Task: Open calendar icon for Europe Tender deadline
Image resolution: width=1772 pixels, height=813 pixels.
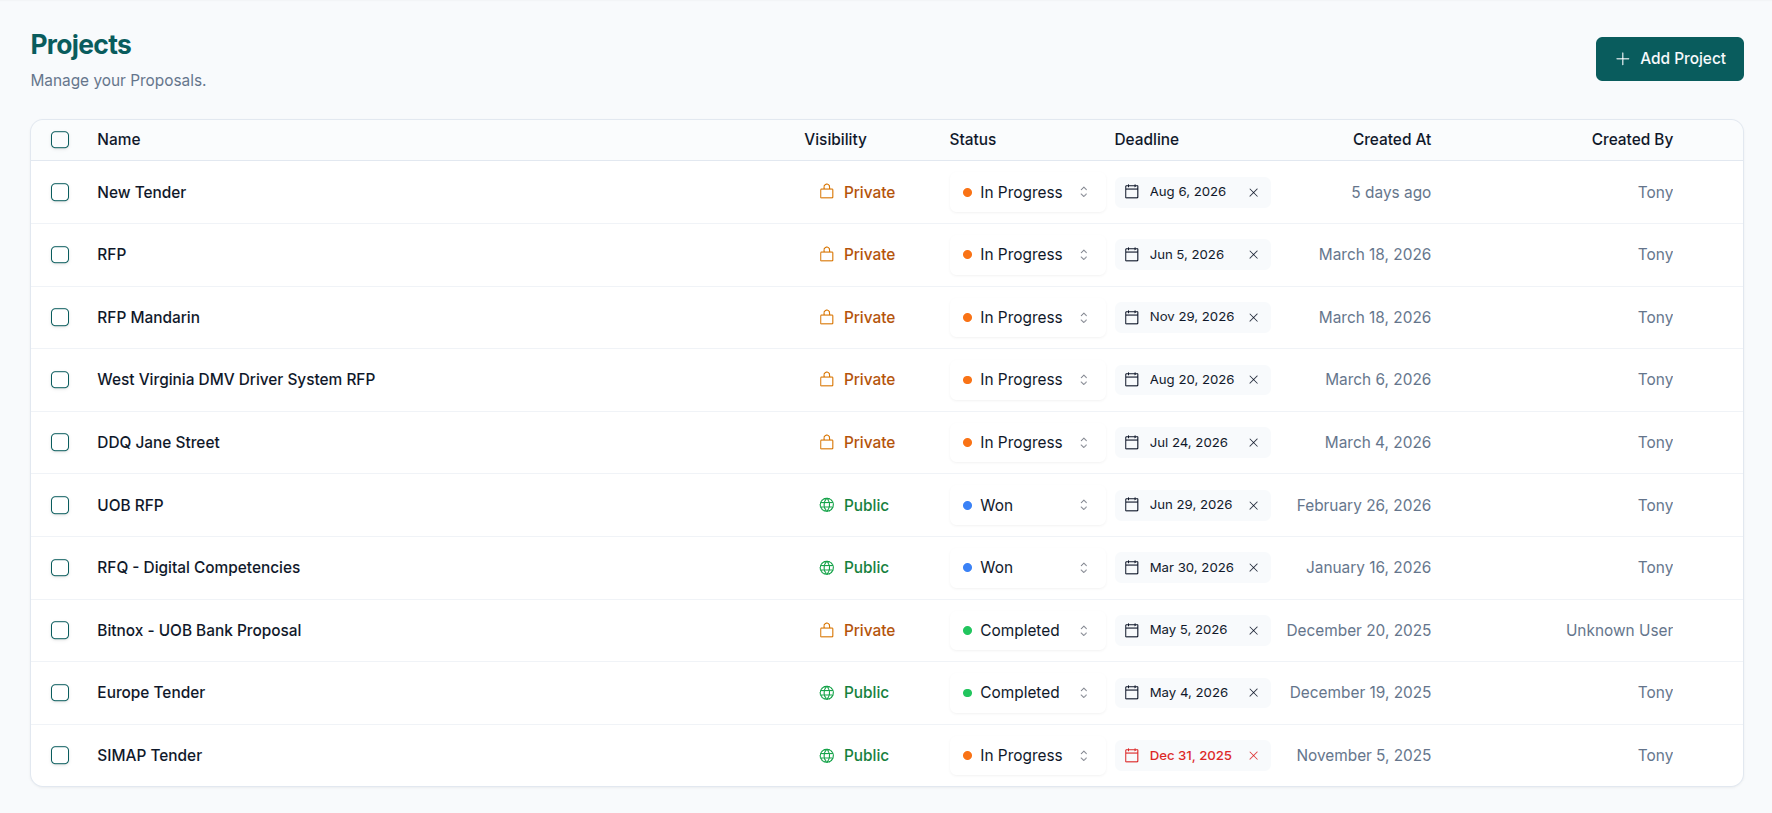Action: 1131,692
